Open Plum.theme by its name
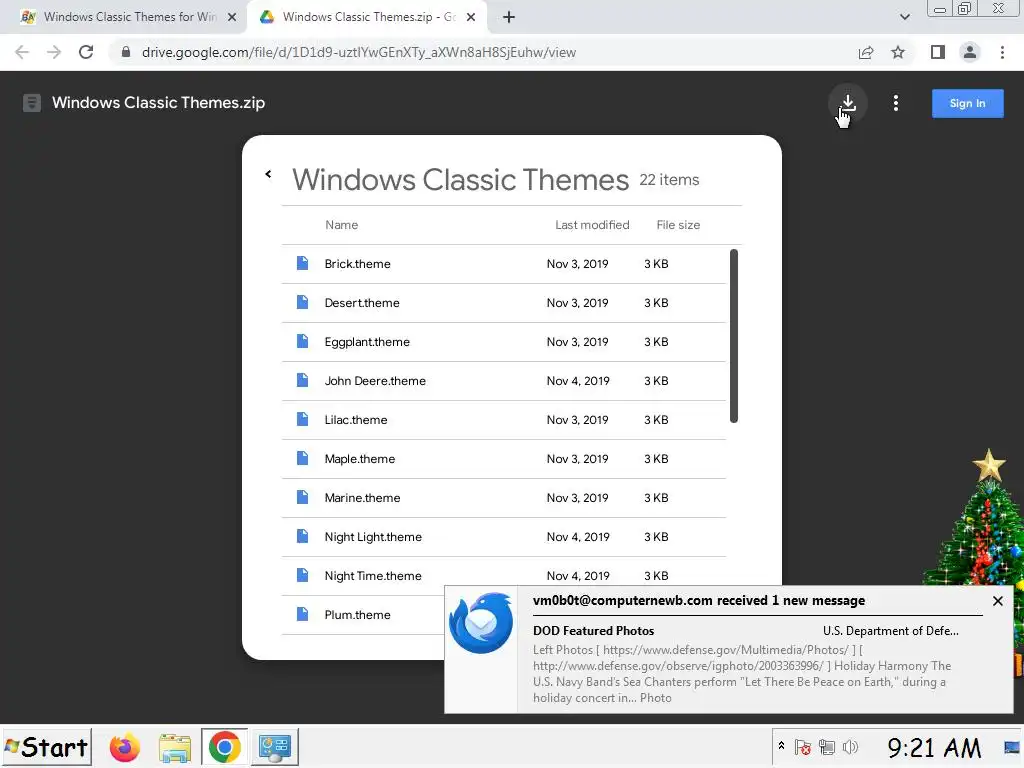 (357, 615)
